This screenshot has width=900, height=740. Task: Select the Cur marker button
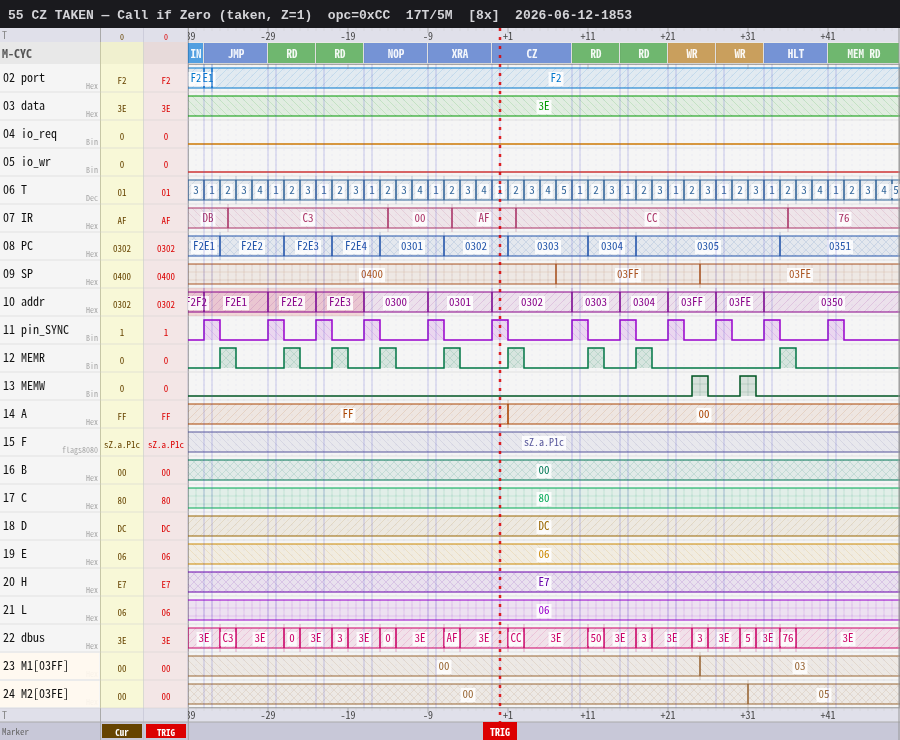(122, 732)
